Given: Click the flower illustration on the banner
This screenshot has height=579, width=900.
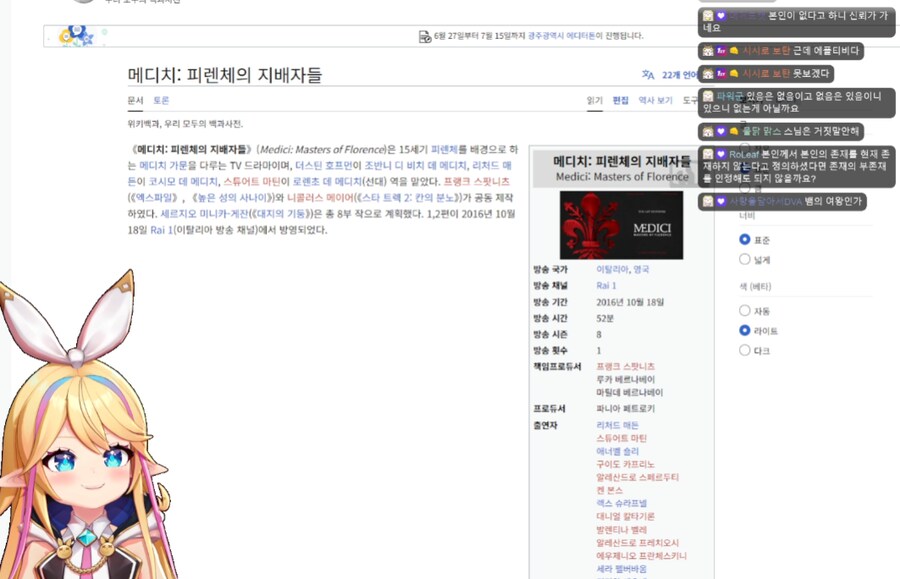Looking at the screenshot, I should pos(76,36).
